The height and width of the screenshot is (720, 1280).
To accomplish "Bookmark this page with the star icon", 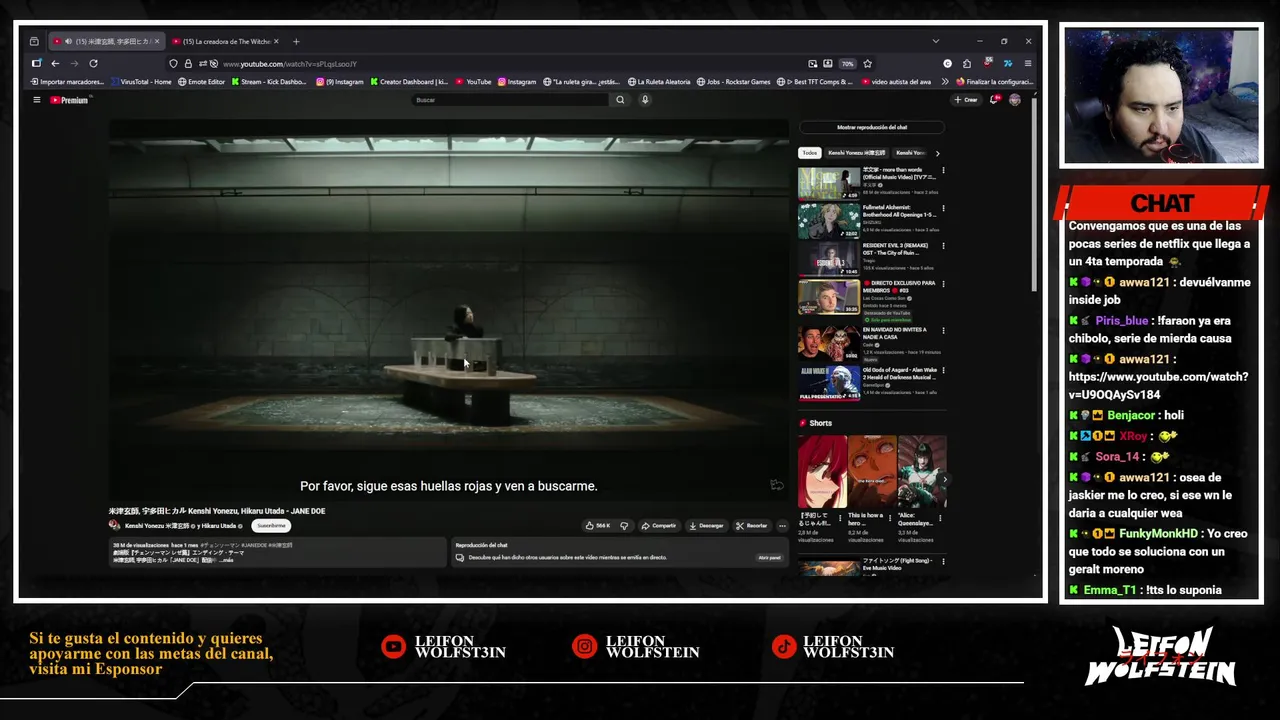I will pos(868,63).
